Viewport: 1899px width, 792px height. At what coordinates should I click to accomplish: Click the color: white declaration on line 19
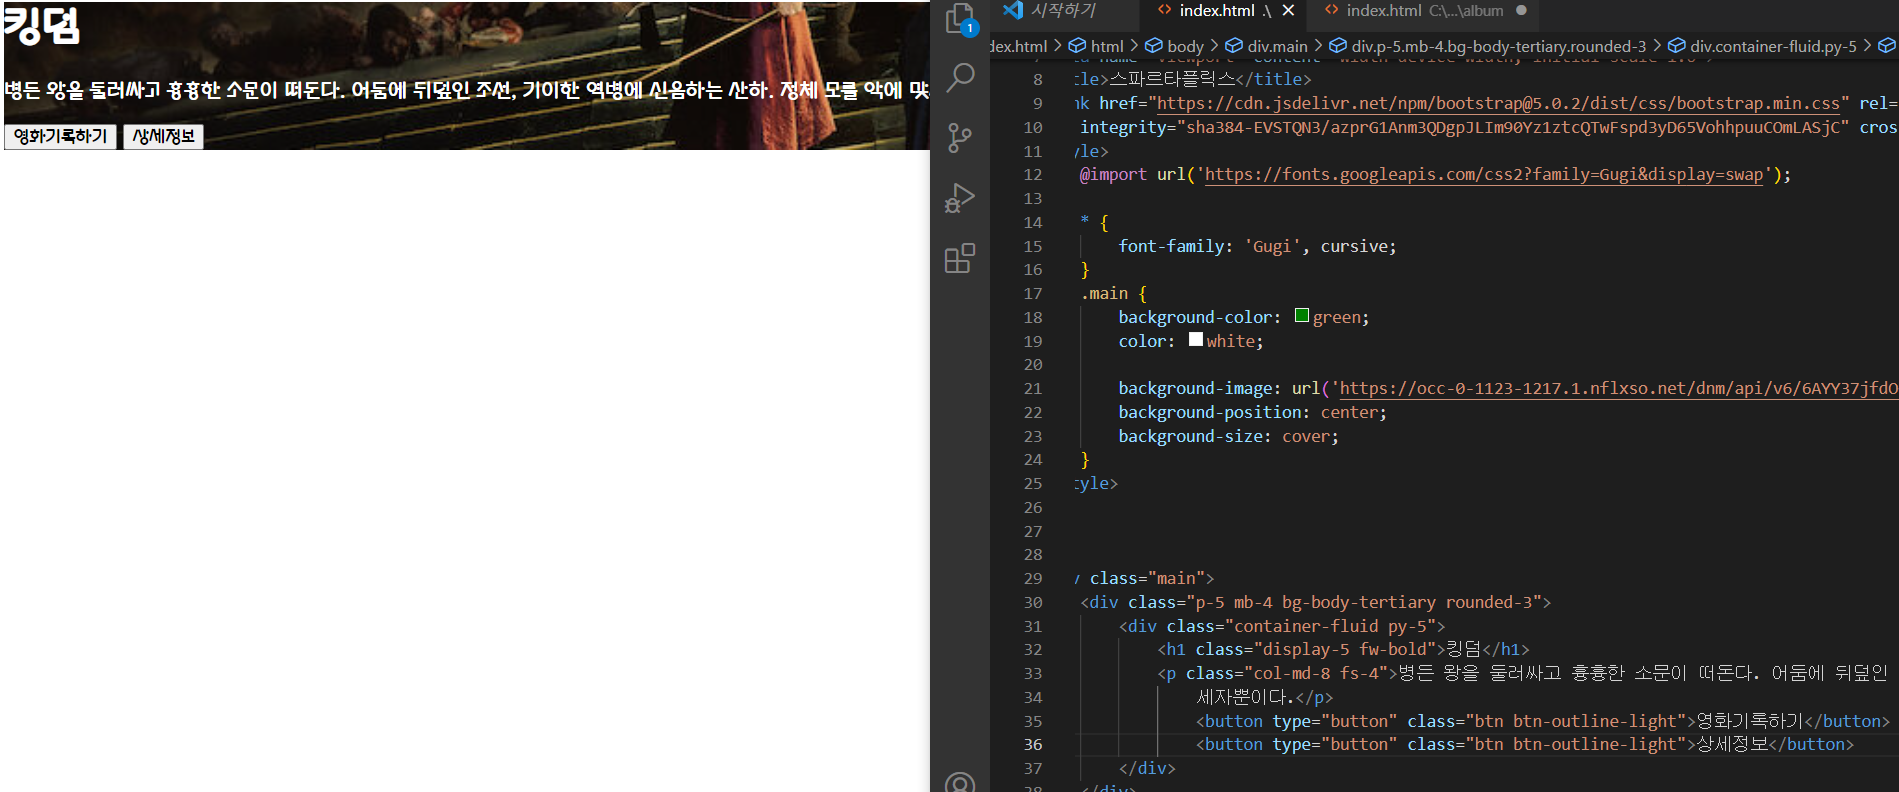[1190, 341]
